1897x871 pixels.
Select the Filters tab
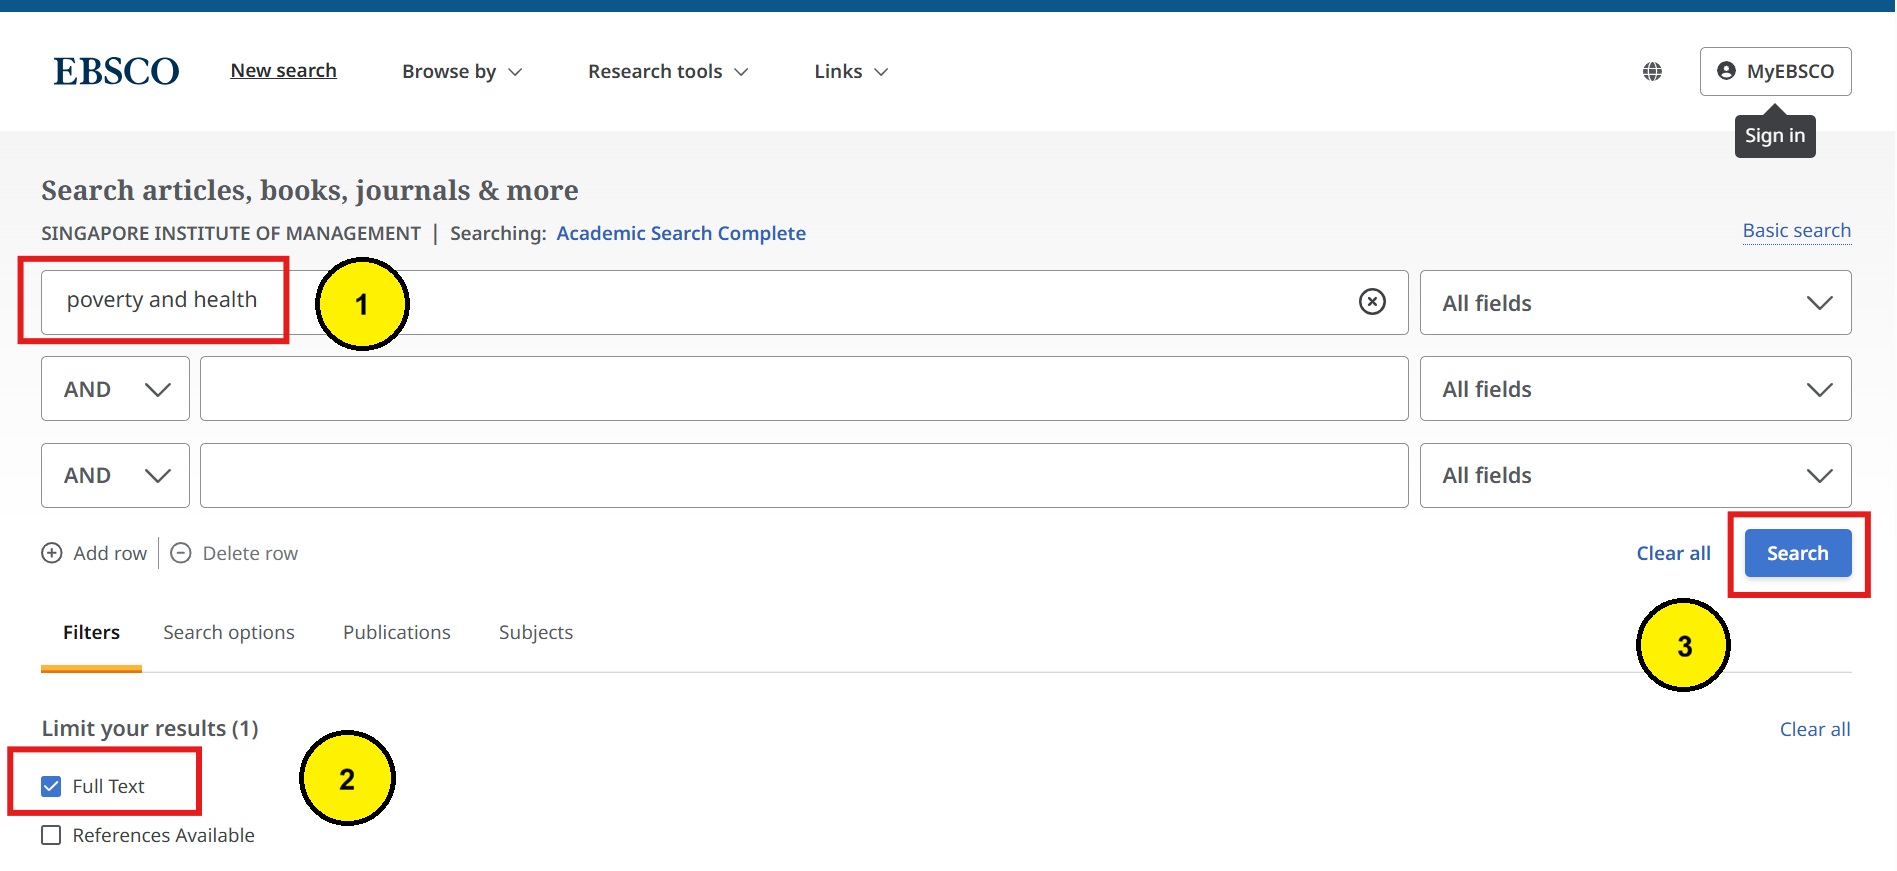(91, 632)
